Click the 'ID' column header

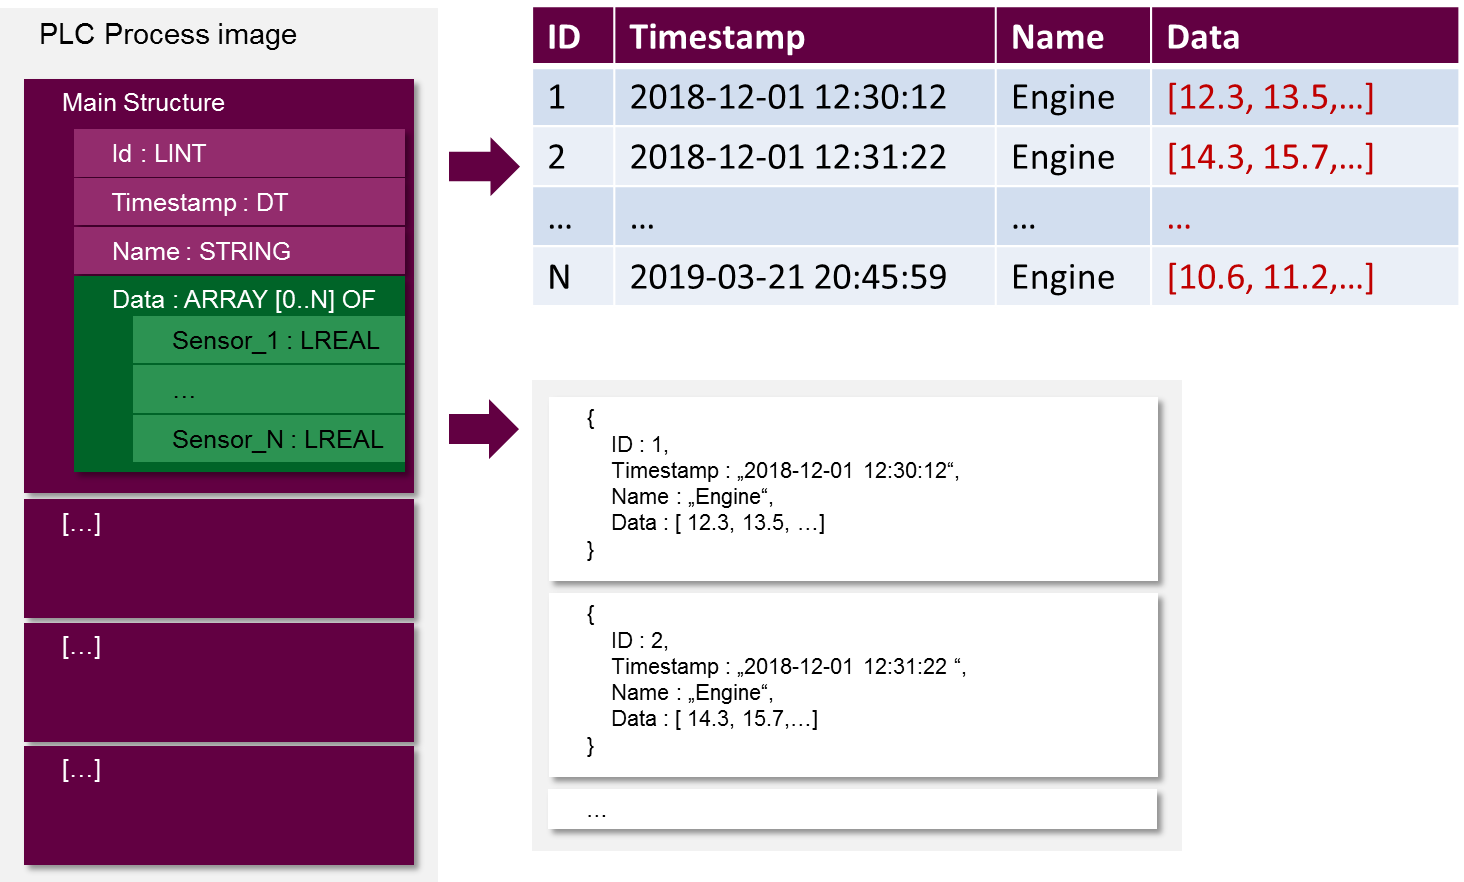tap(573, 36)
